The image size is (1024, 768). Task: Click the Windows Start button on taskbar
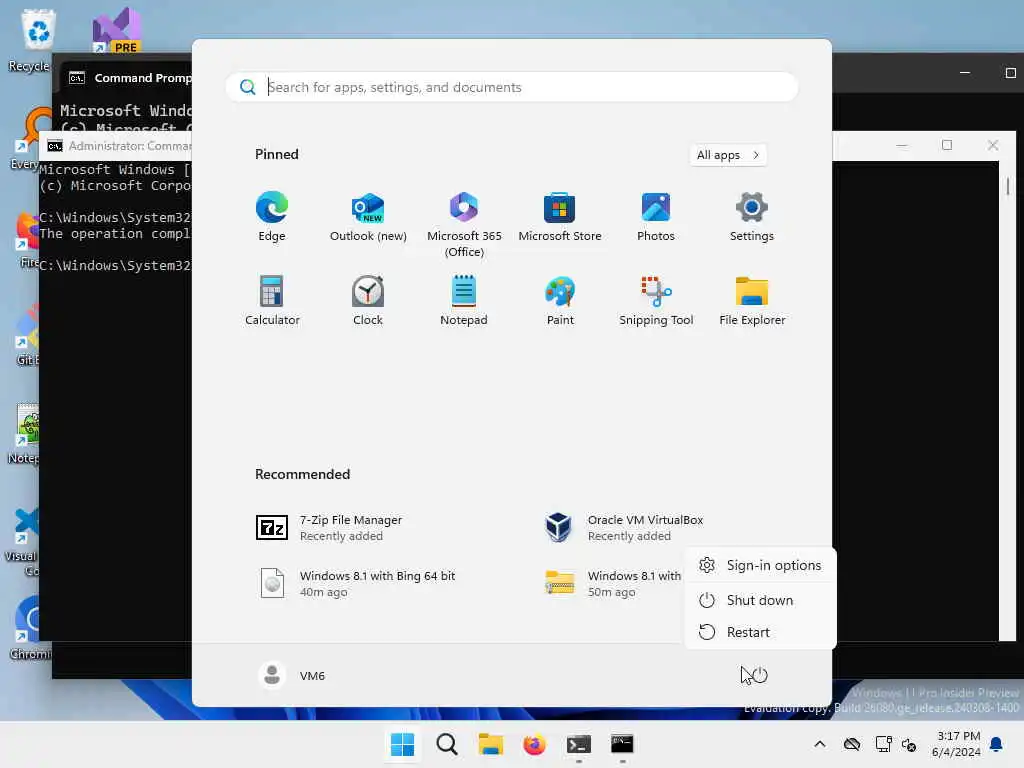[x=402, y=744]
